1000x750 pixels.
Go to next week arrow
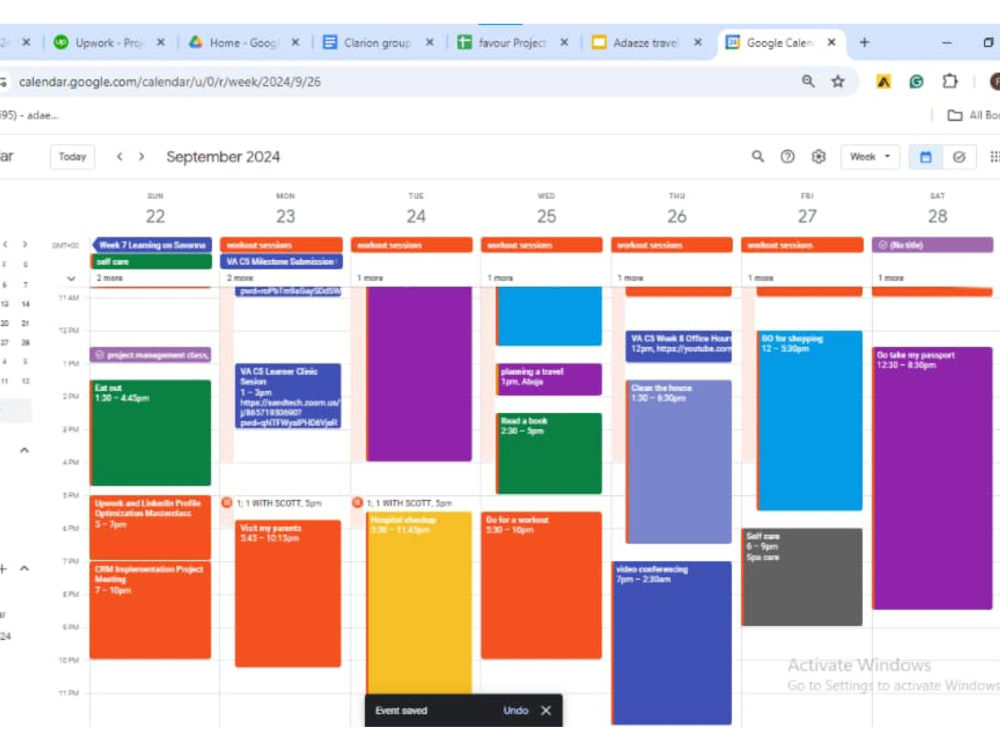pyautogui.click(x=142, y=156)
